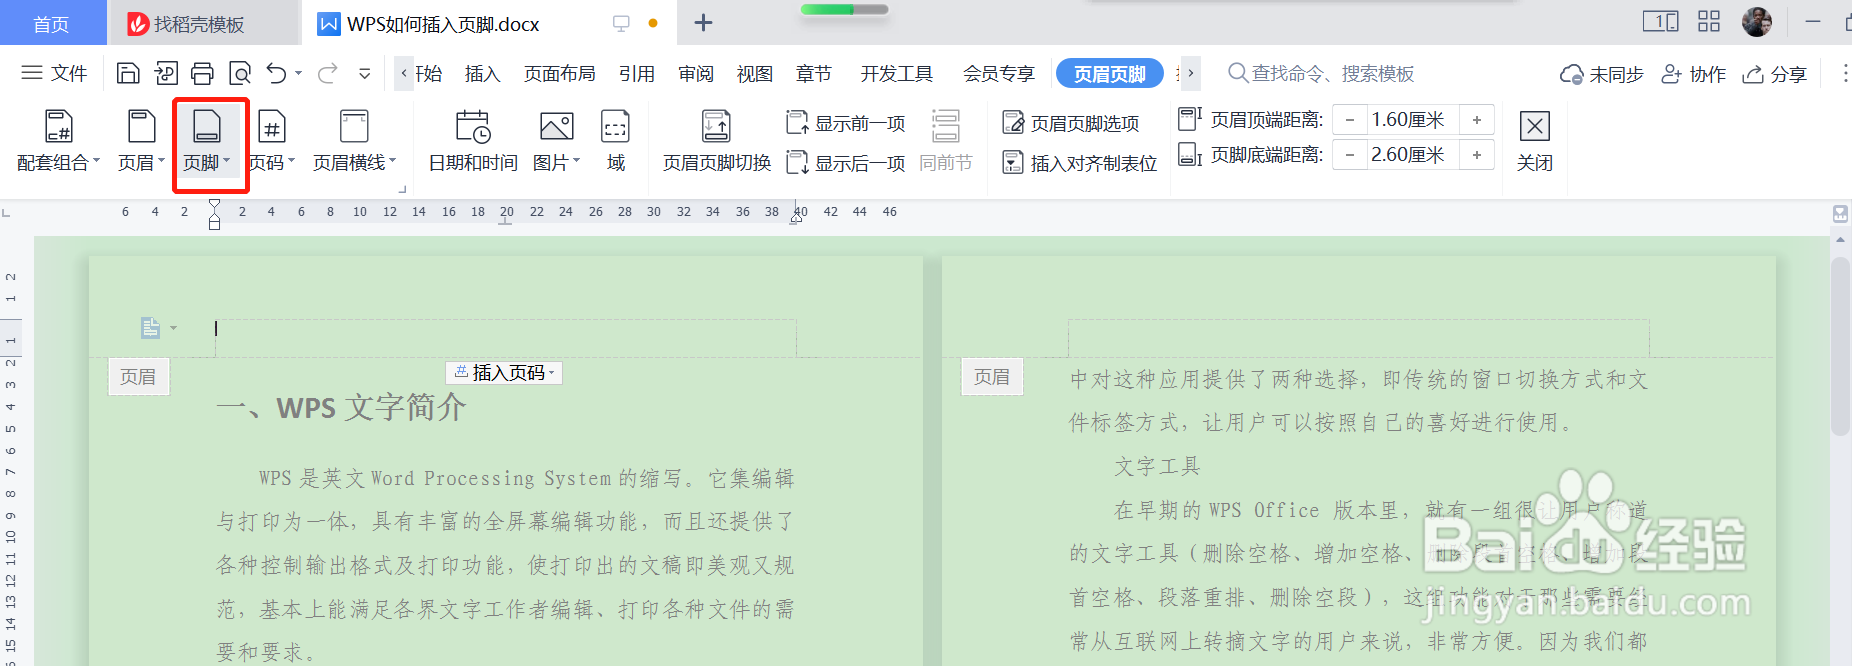Click the Undo arrow
1852x666 pixels.
pyautogui.click(x=277, y=73)
